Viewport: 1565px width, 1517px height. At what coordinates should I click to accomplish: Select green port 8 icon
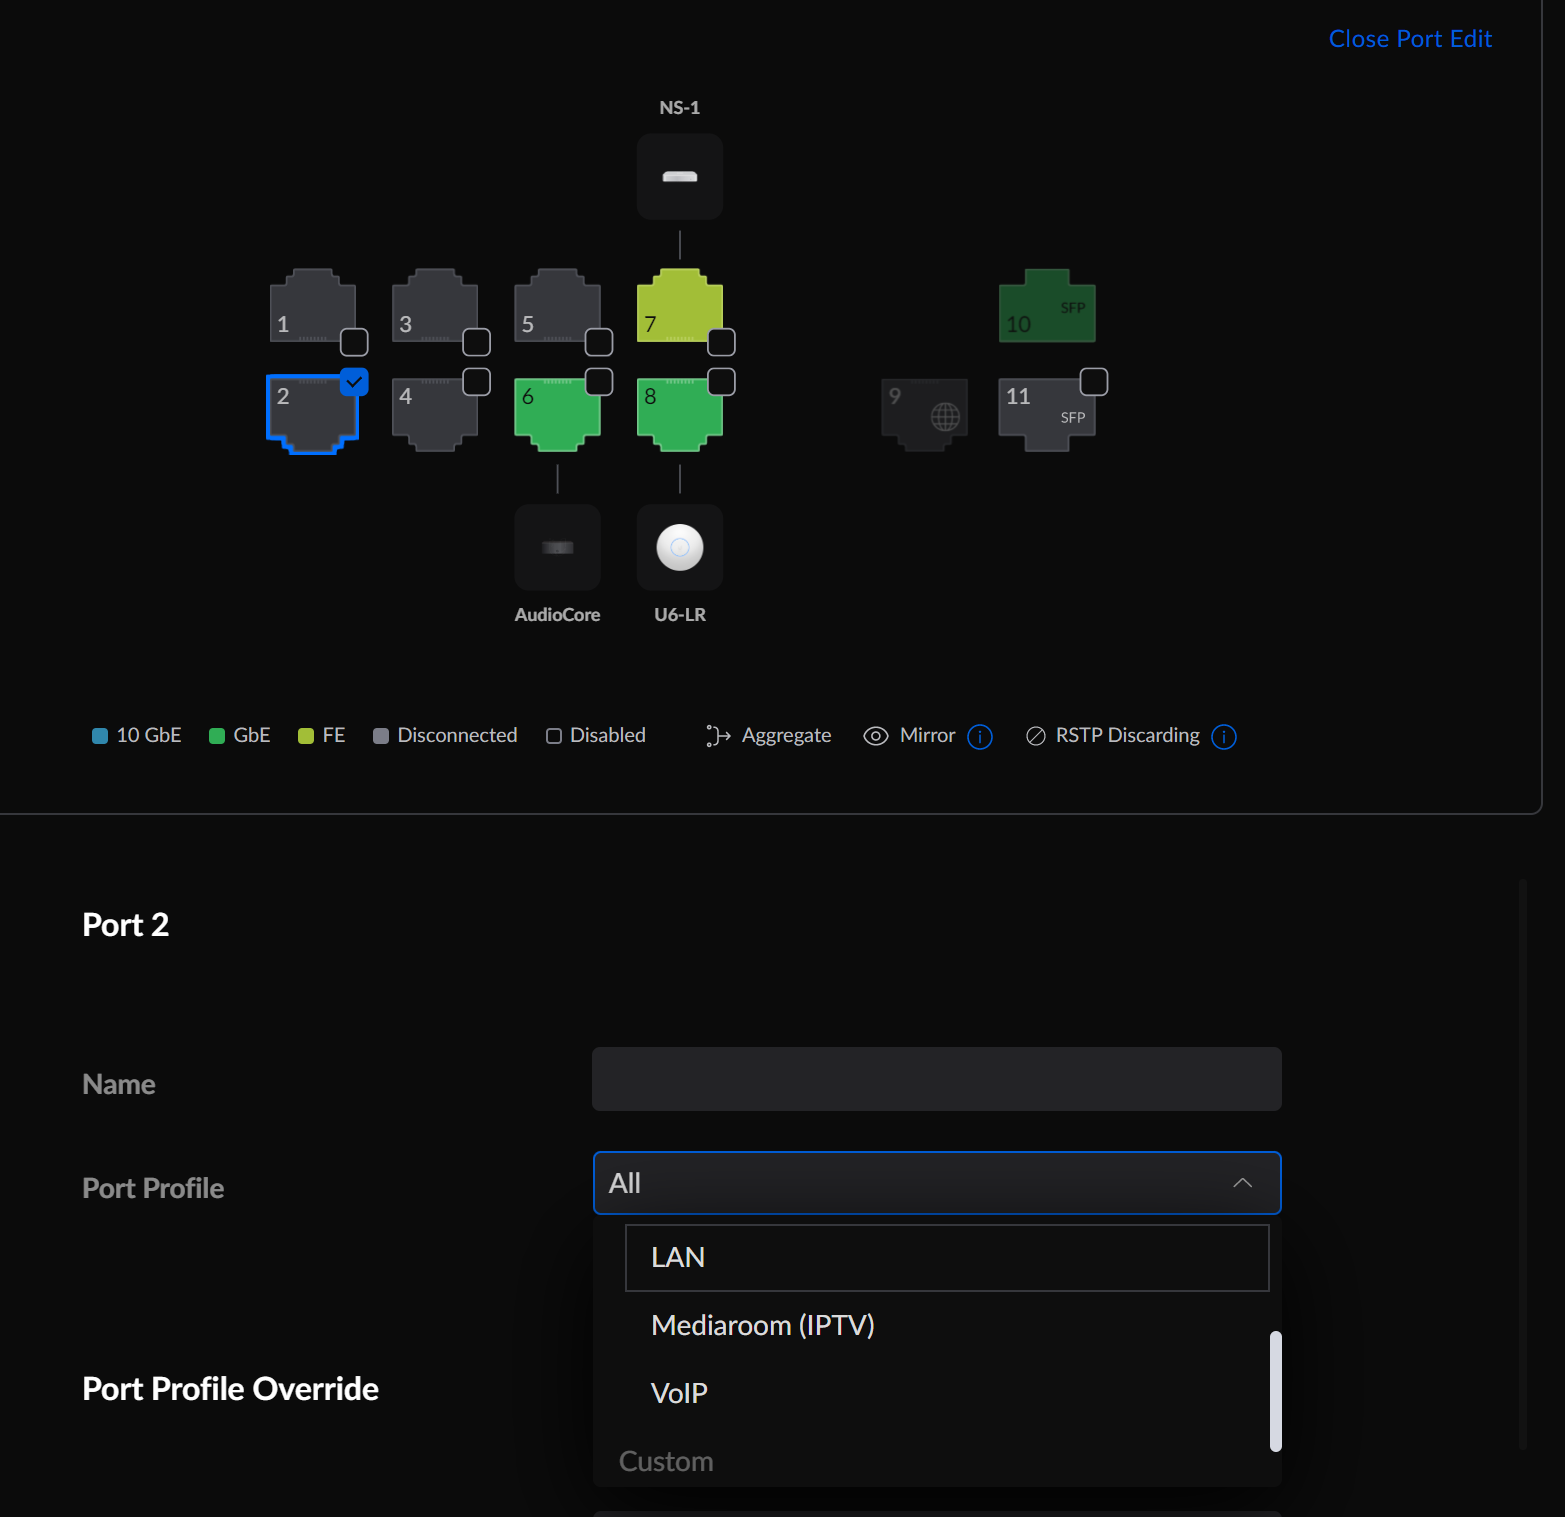[x=679, y=414]
